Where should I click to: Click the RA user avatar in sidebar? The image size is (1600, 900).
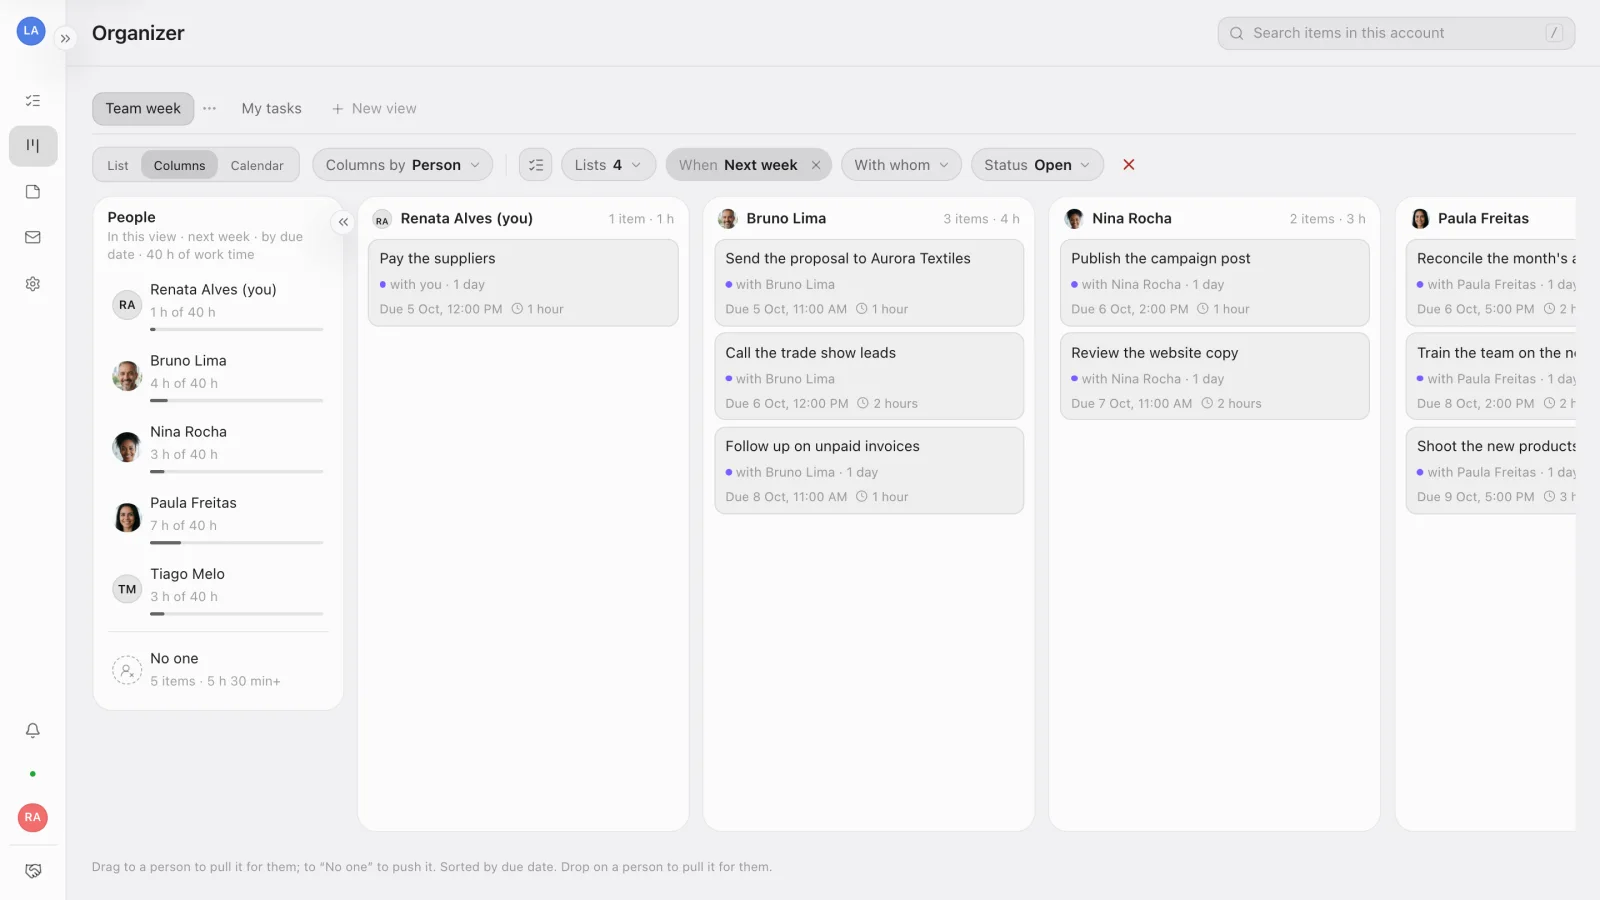33,817
